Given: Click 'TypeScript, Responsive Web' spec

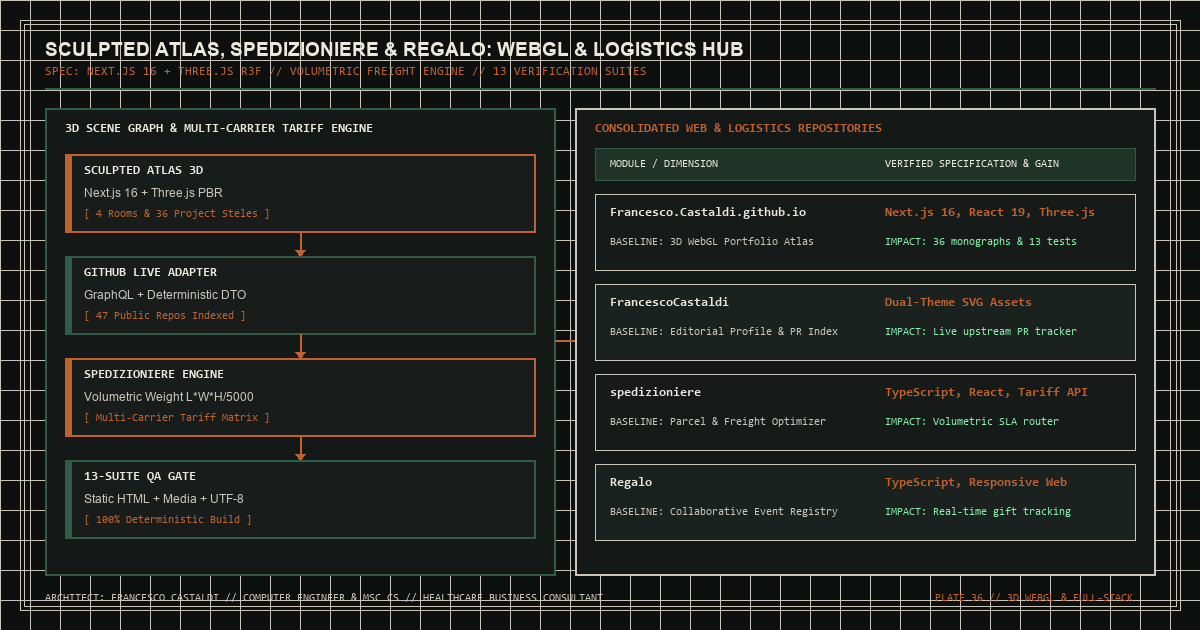Looking at the screenshot, I should [976, 482].
